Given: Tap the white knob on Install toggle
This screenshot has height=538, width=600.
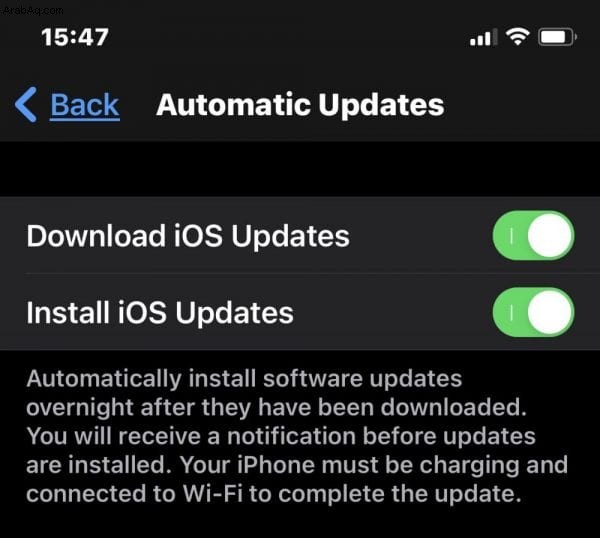Looking at the screenshot, I should pyautogui.click(x=550, y=312).
